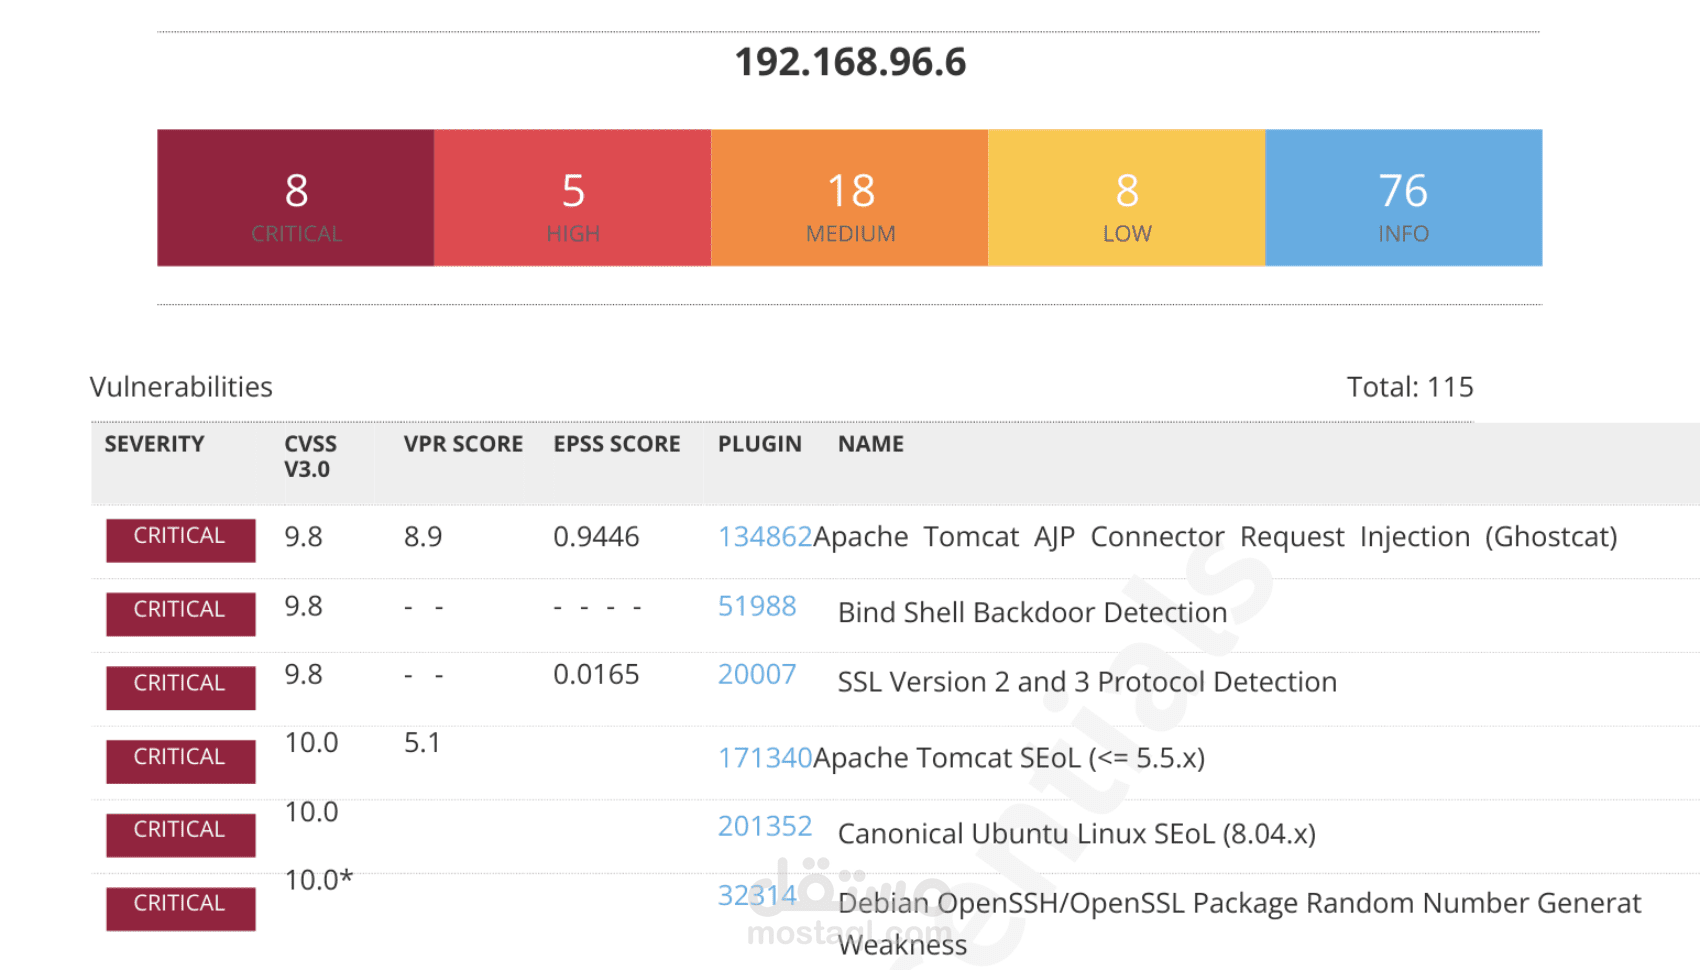The image size is (1700, 970).
Task: Open plugin link 134862
Action: pyautogui.click(x=765, y=537)
